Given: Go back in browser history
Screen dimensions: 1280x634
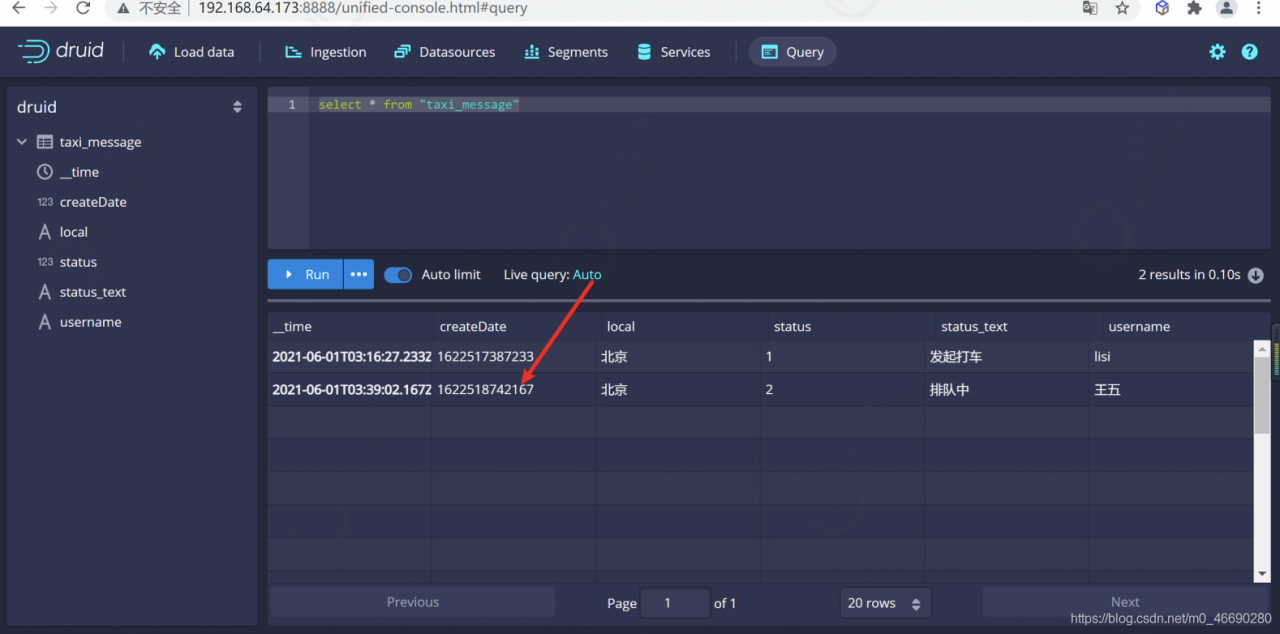Looking at the screenshot, I should [x=18, y=8].
